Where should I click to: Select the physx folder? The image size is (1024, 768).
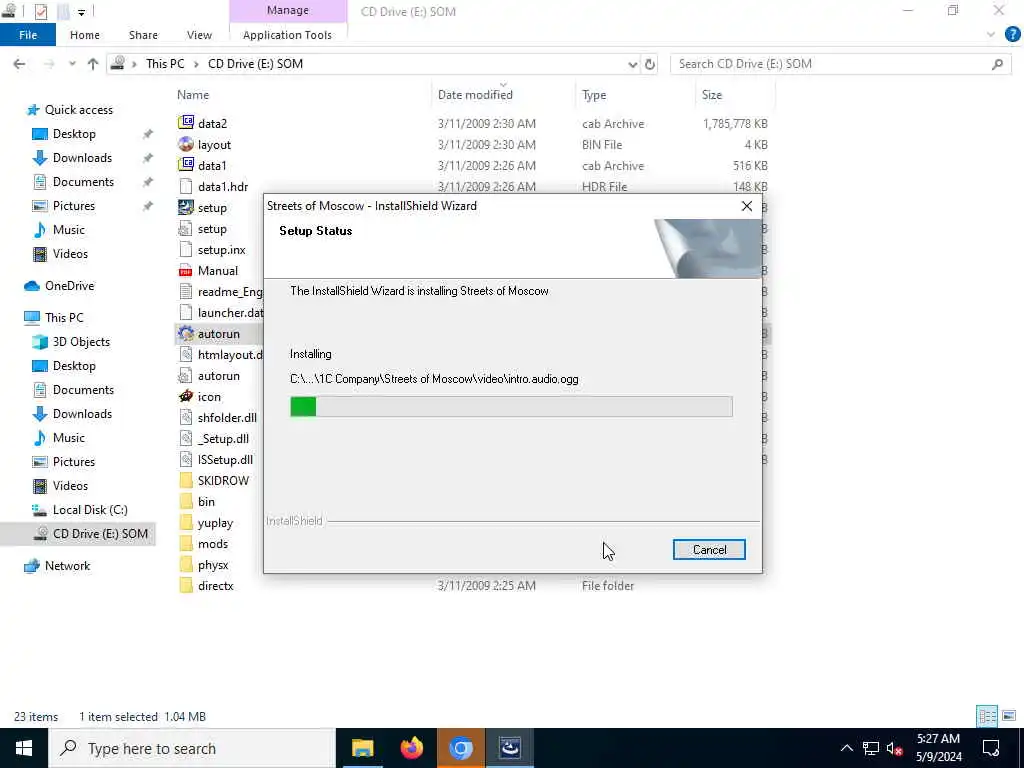click(213, 565)
